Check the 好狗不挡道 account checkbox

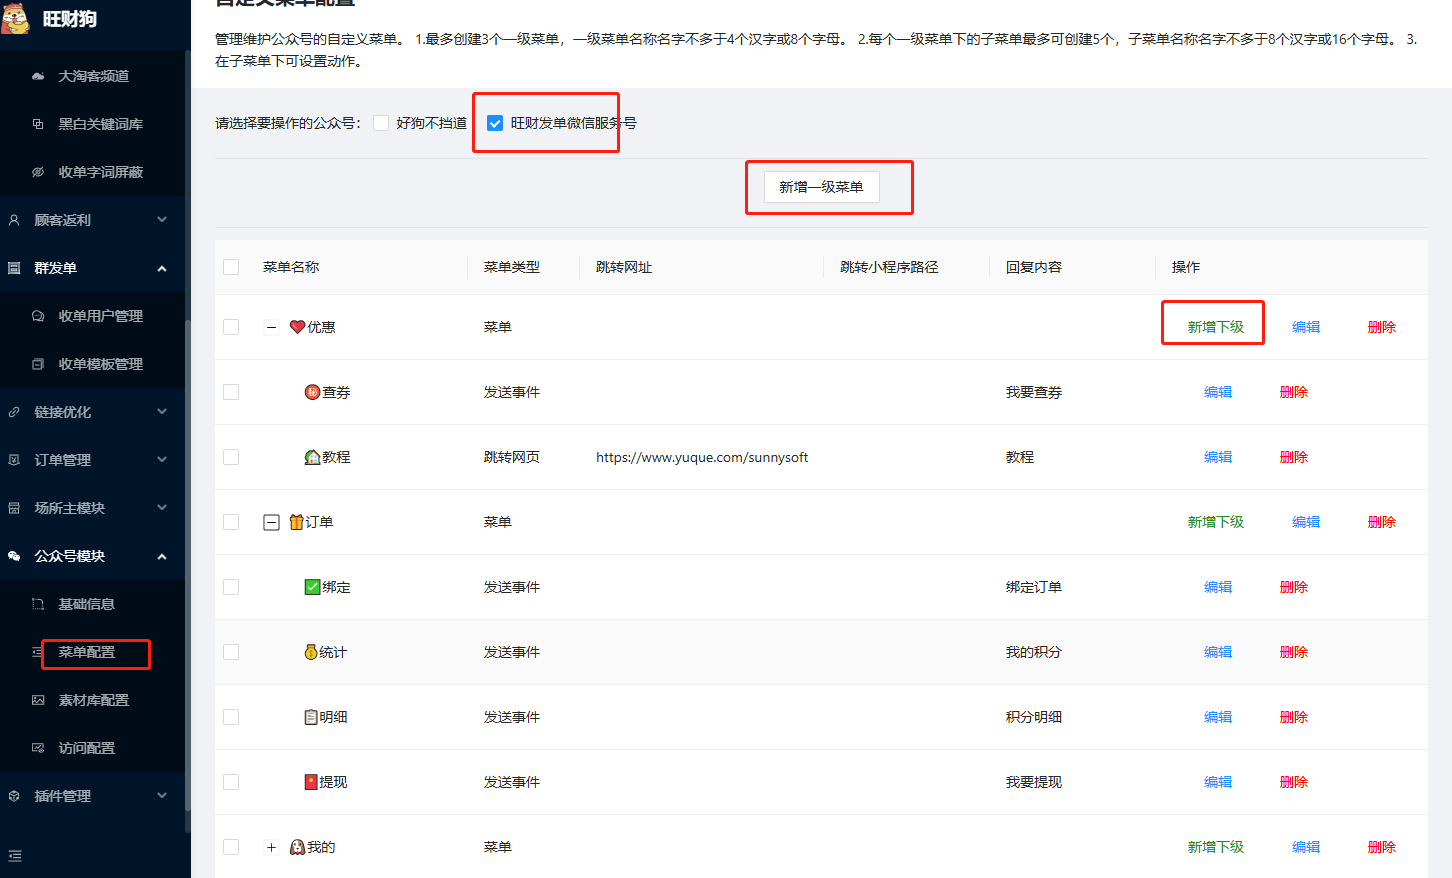tap(381, 123)
